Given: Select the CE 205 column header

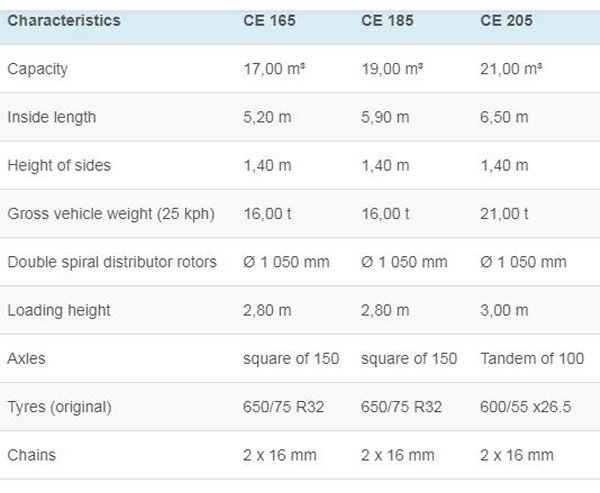Looking at the screenshot, I should tap(508, 20).
